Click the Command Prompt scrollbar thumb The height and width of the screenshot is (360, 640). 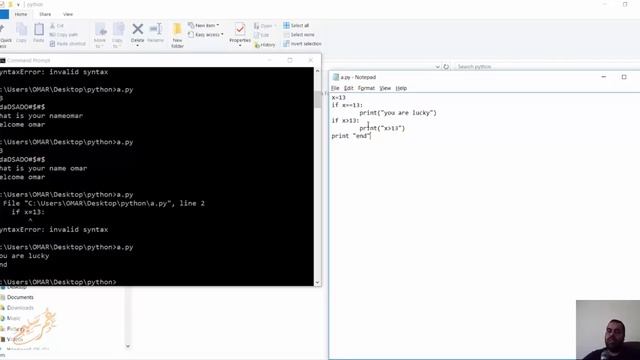(318, 99)
